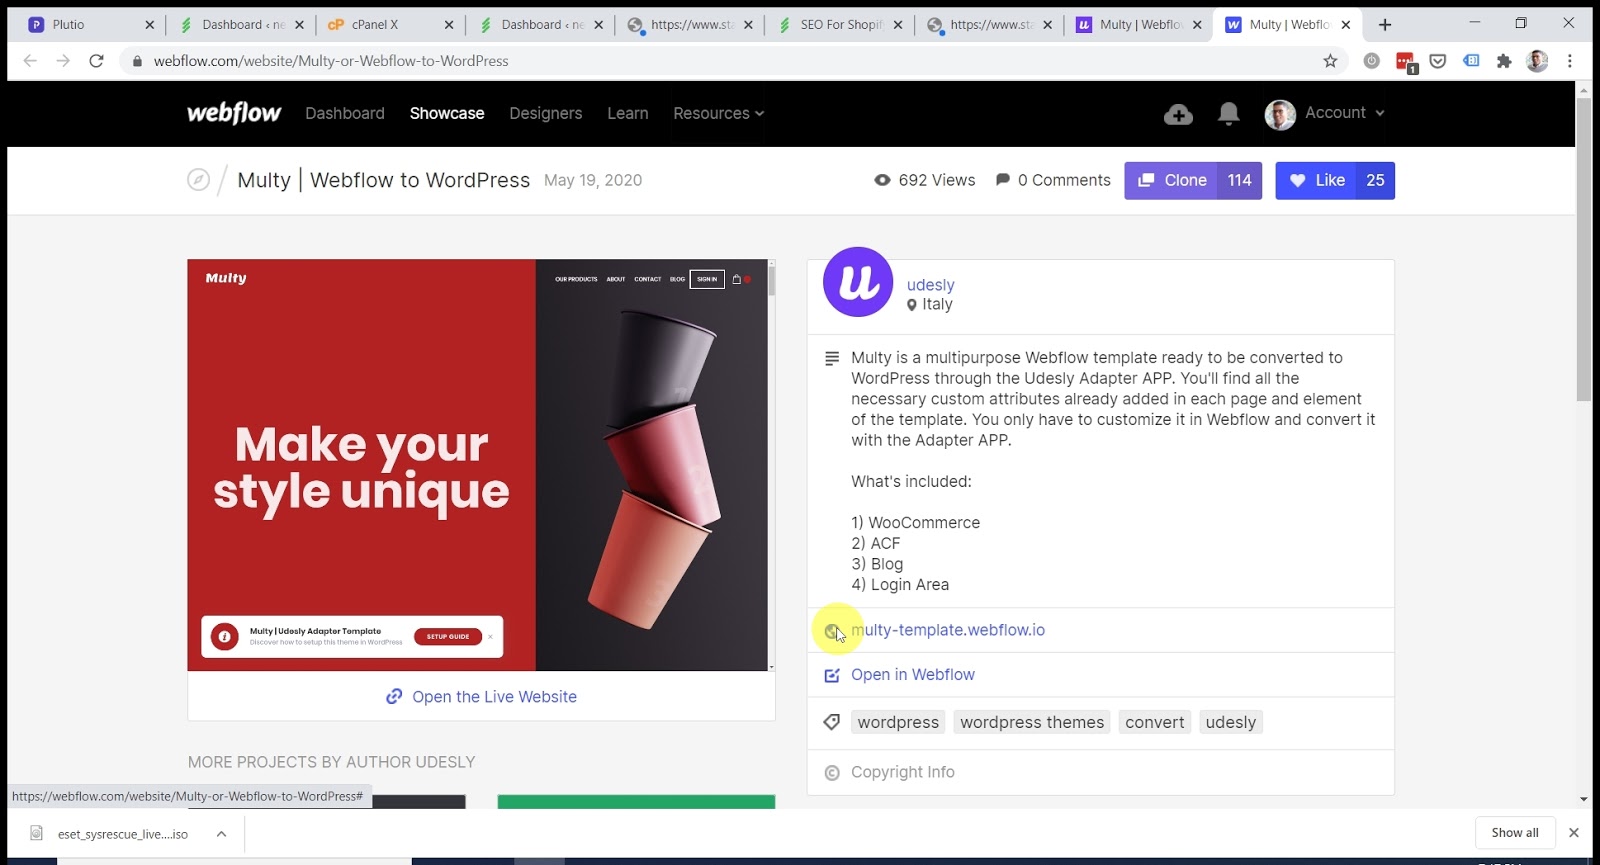Click the Open in Webflow edit icon
Viewport: 1600px width, 865px height.
831,675
